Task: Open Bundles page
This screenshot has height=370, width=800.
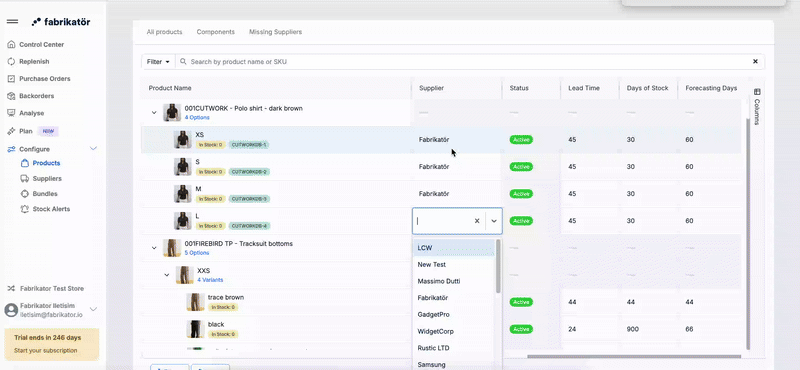Action: point(45,194)
